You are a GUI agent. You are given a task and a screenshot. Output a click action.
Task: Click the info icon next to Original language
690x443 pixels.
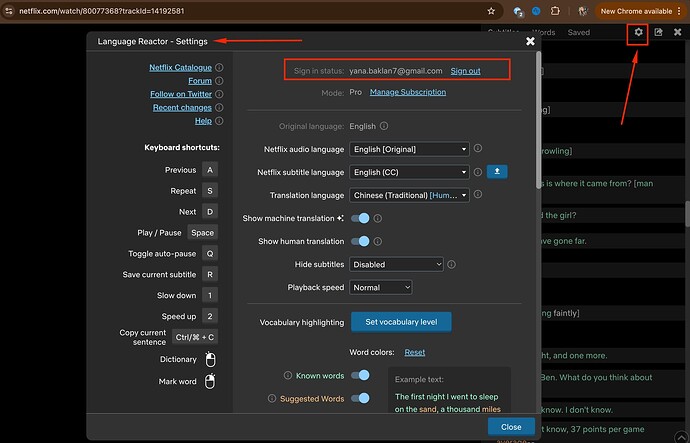385,126
